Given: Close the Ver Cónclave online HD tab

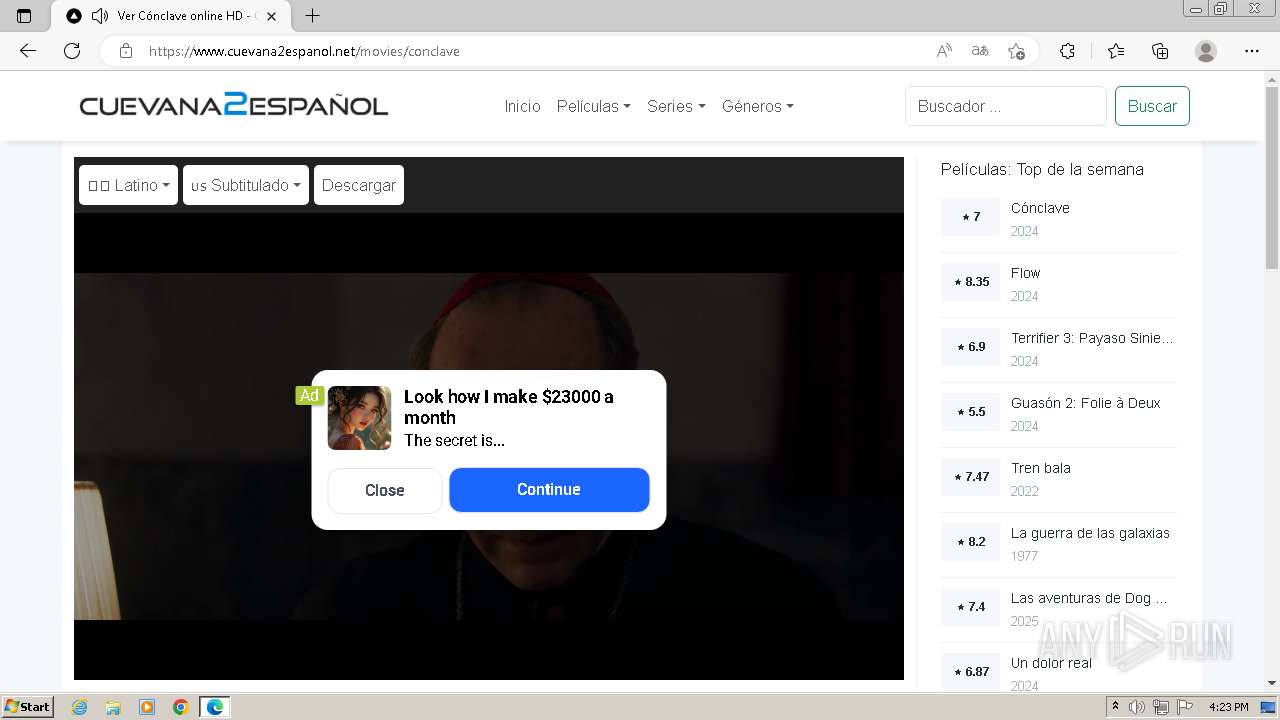Looking at the screenshot, I should click(x=271, y=16).
